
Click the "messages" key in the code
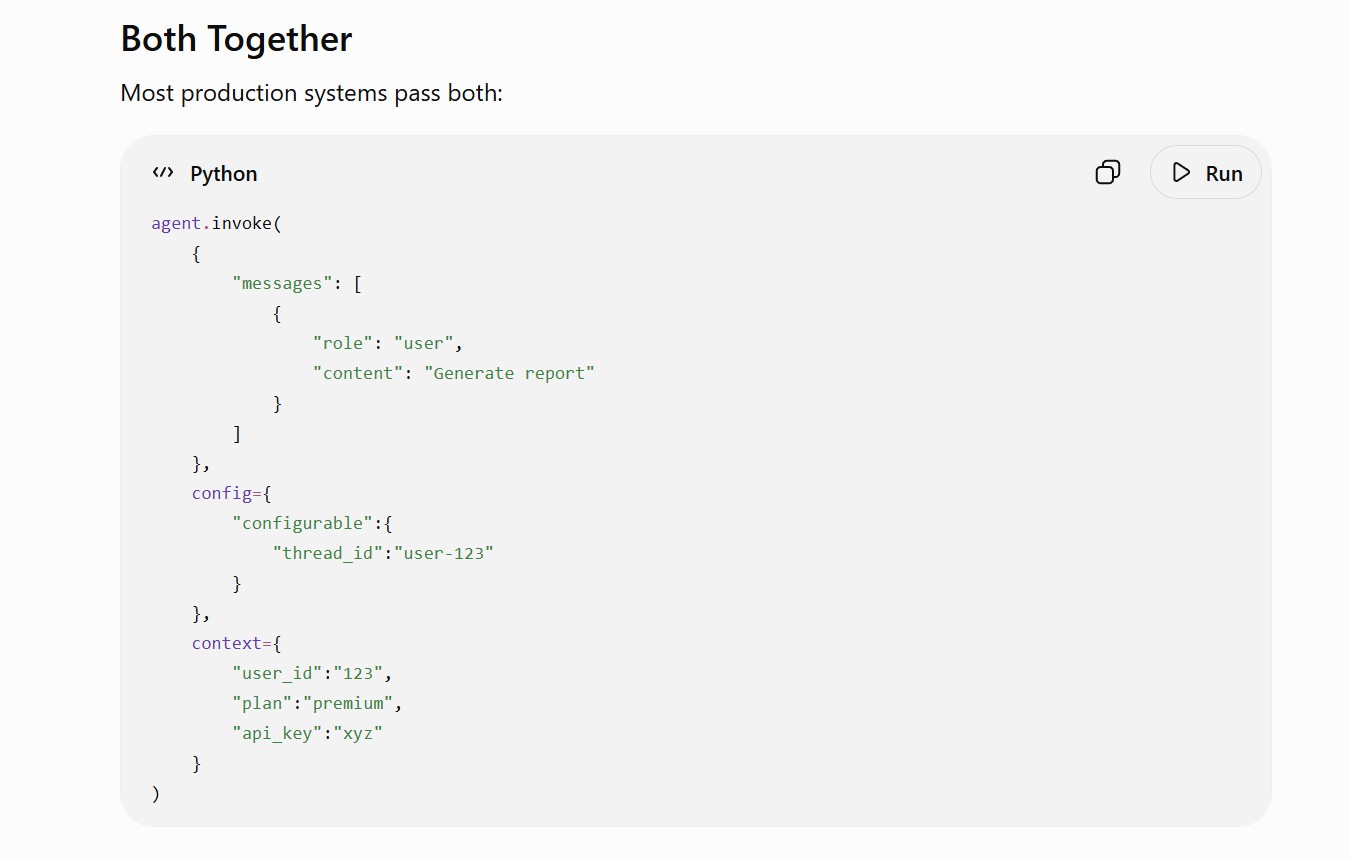[x=283, y=283]
